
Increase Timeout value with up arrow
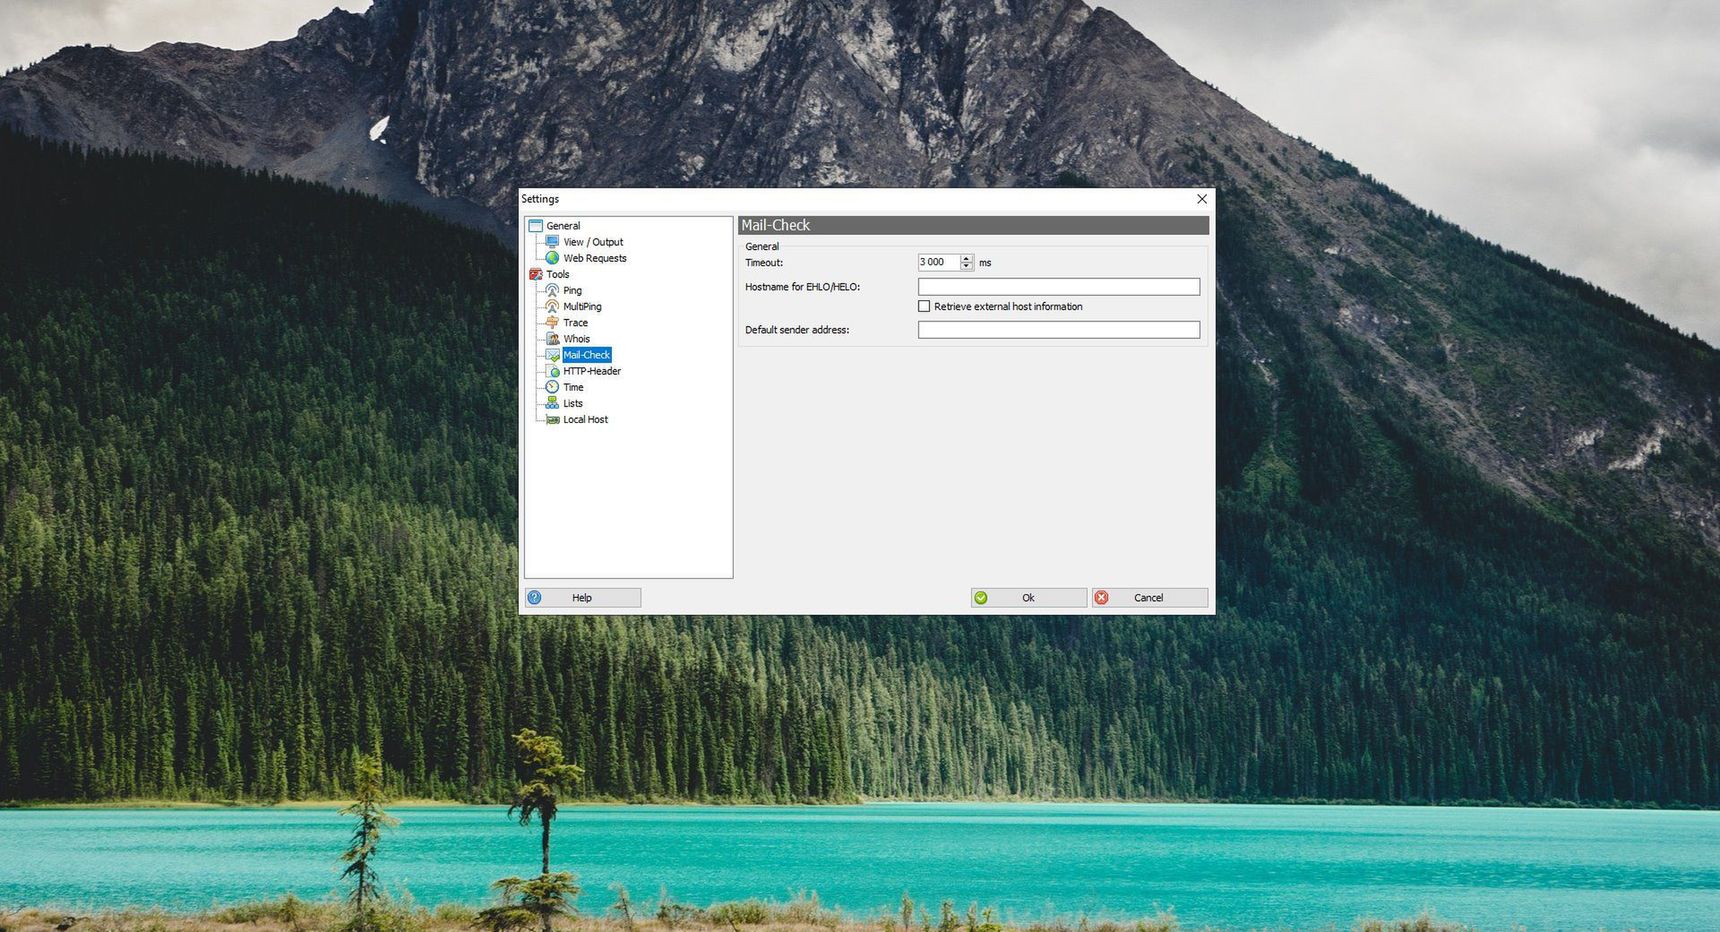[x=966, y=258]
